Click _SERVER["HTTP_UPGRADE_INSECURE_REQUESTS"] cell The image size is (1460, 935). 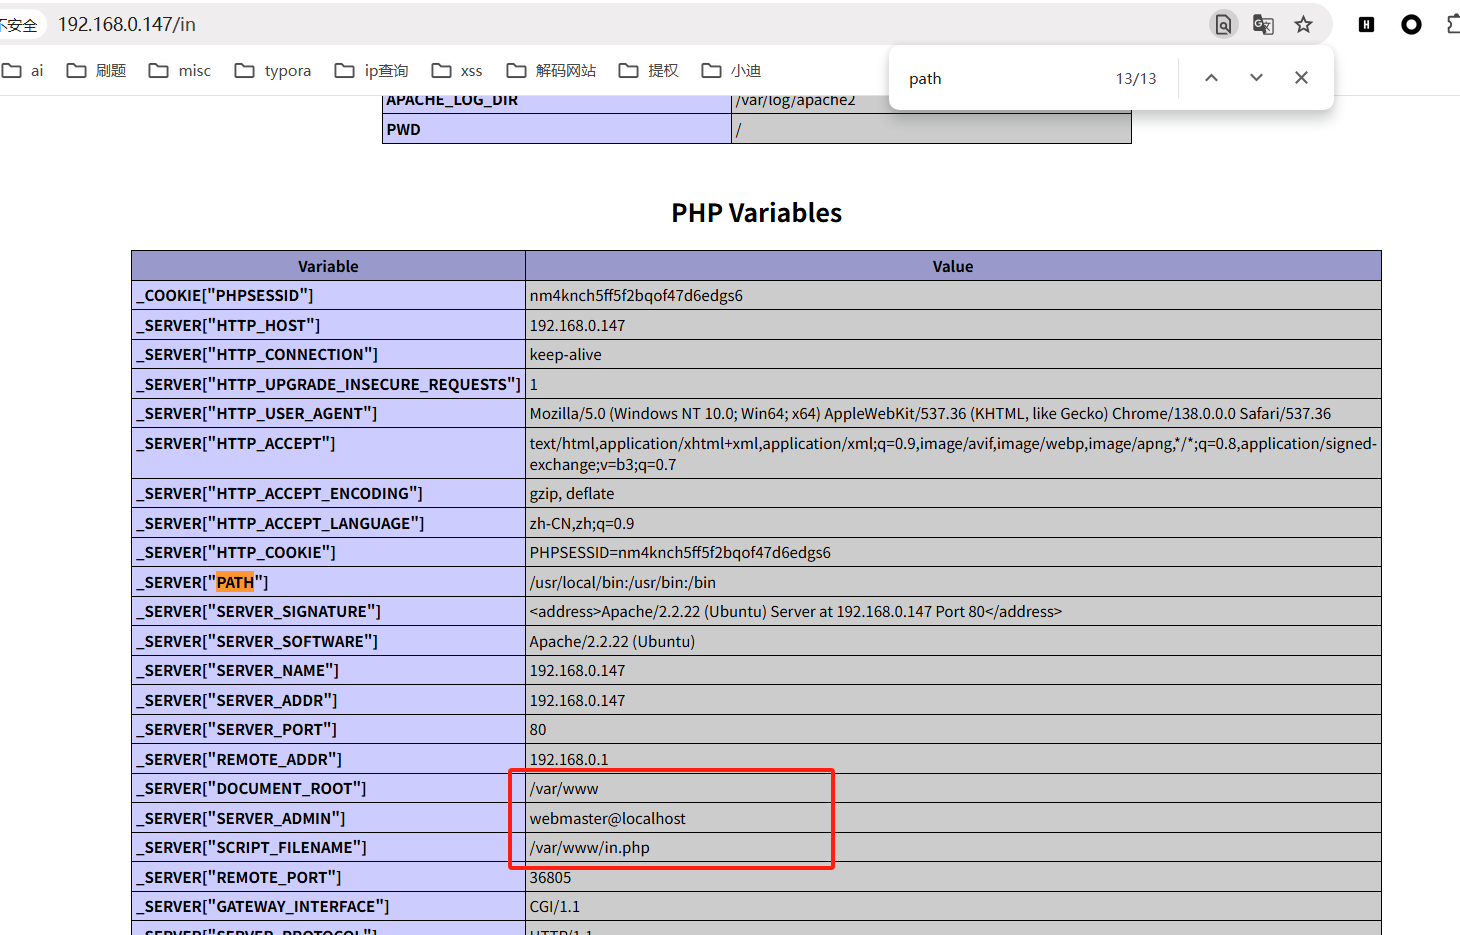point(328,384)
